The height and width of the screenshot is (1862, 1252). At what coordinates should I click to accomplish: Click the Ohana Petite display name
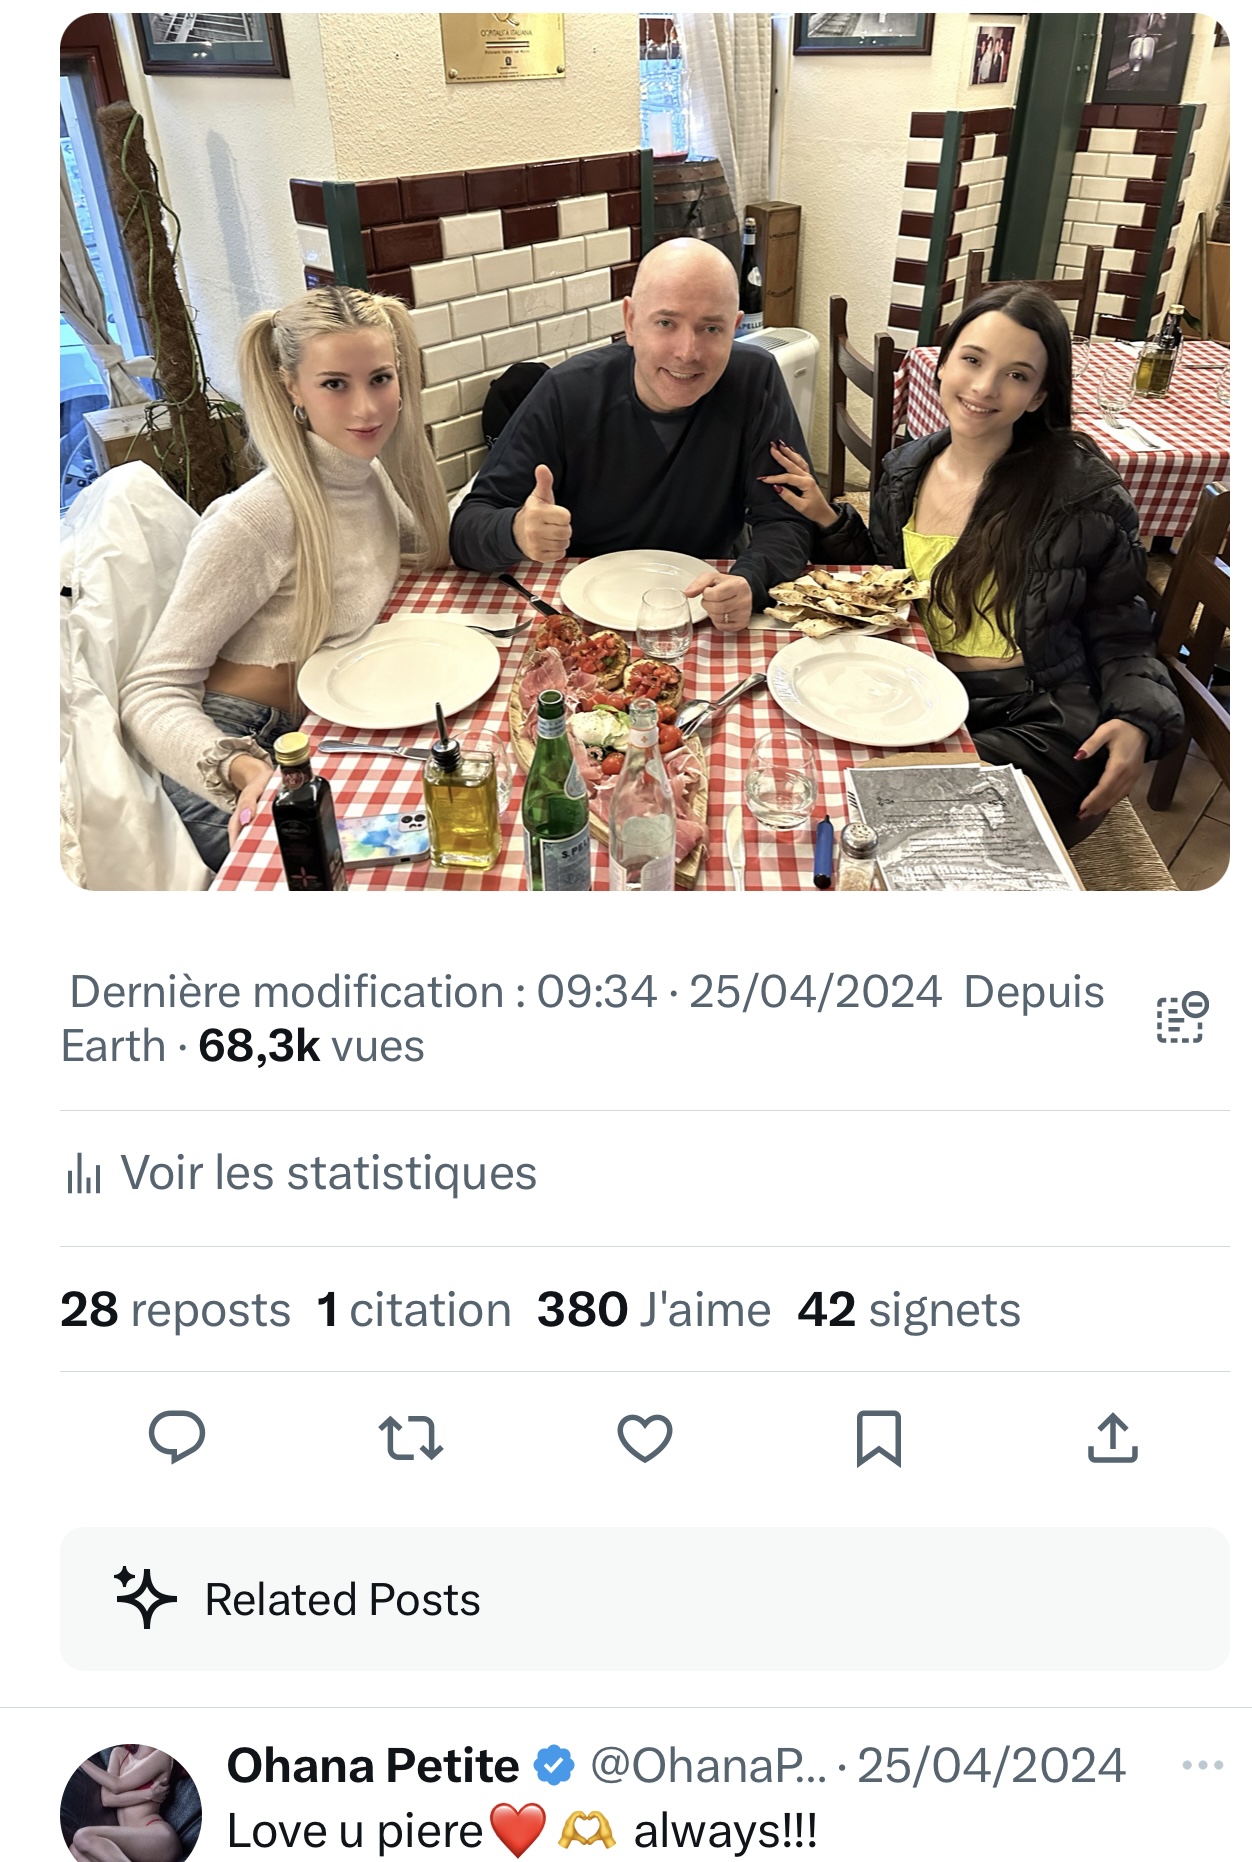click(372, 1766)
